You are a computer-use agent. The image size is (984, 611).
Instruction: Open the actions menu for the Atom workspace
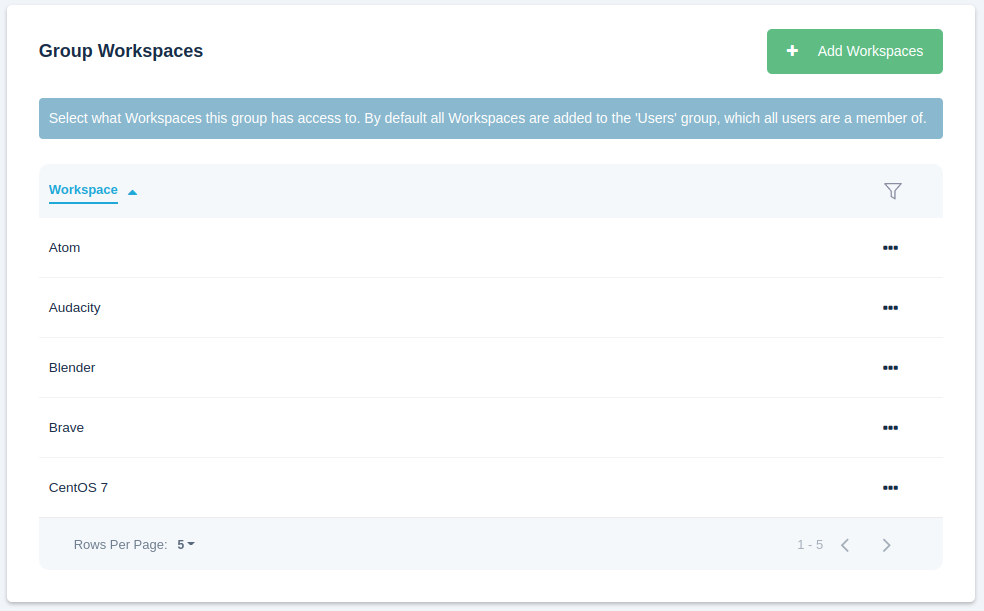890,247
